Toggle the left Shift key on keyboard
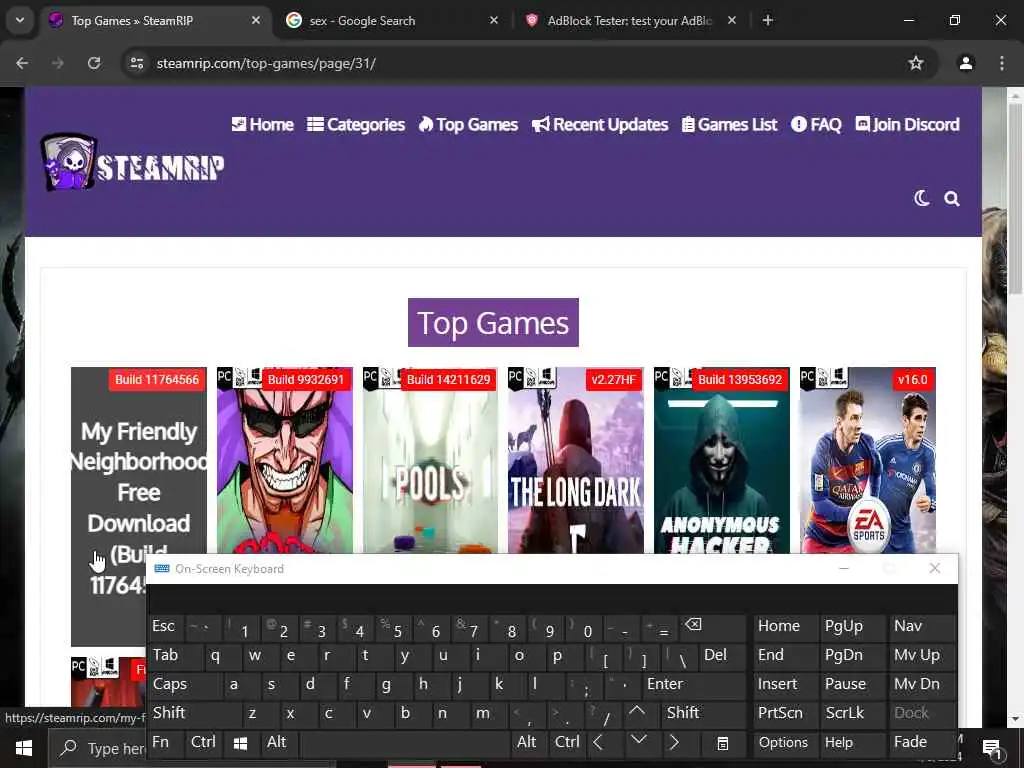Viewport: 1024px width, 768px height. coord(193,712)
